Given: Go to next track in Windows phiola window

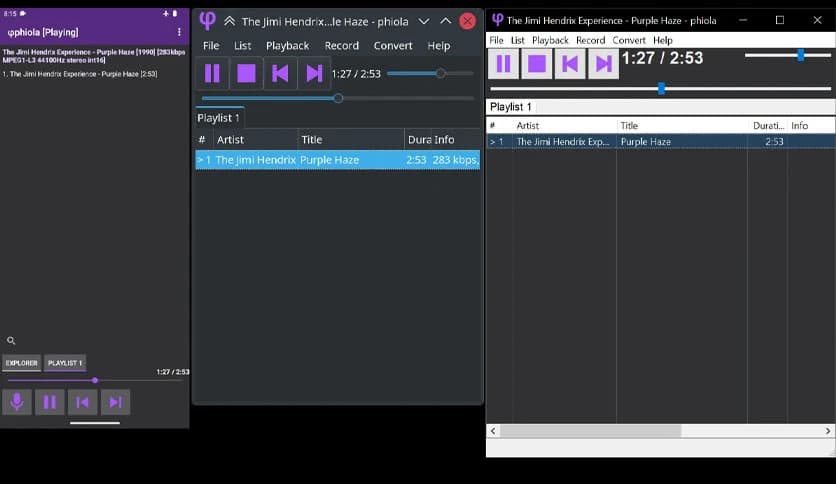Looking at the screenshot, I should (604, 64).
